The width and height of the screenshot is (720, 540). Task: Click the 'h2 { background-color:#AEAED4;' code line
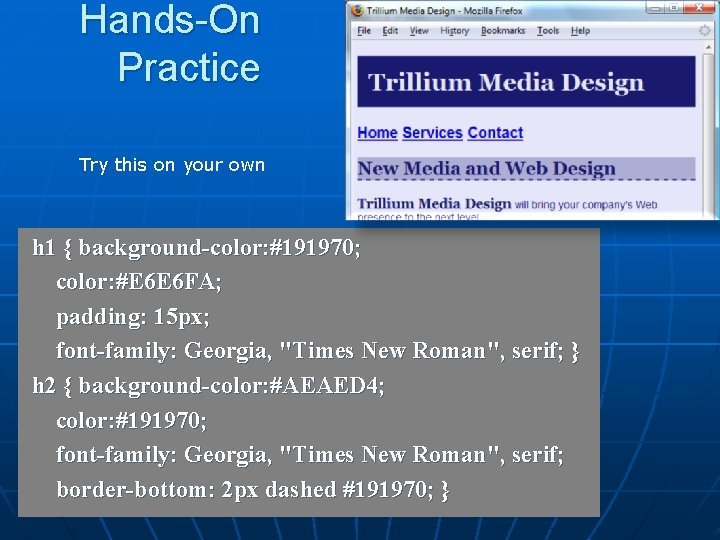pos(208,386)
